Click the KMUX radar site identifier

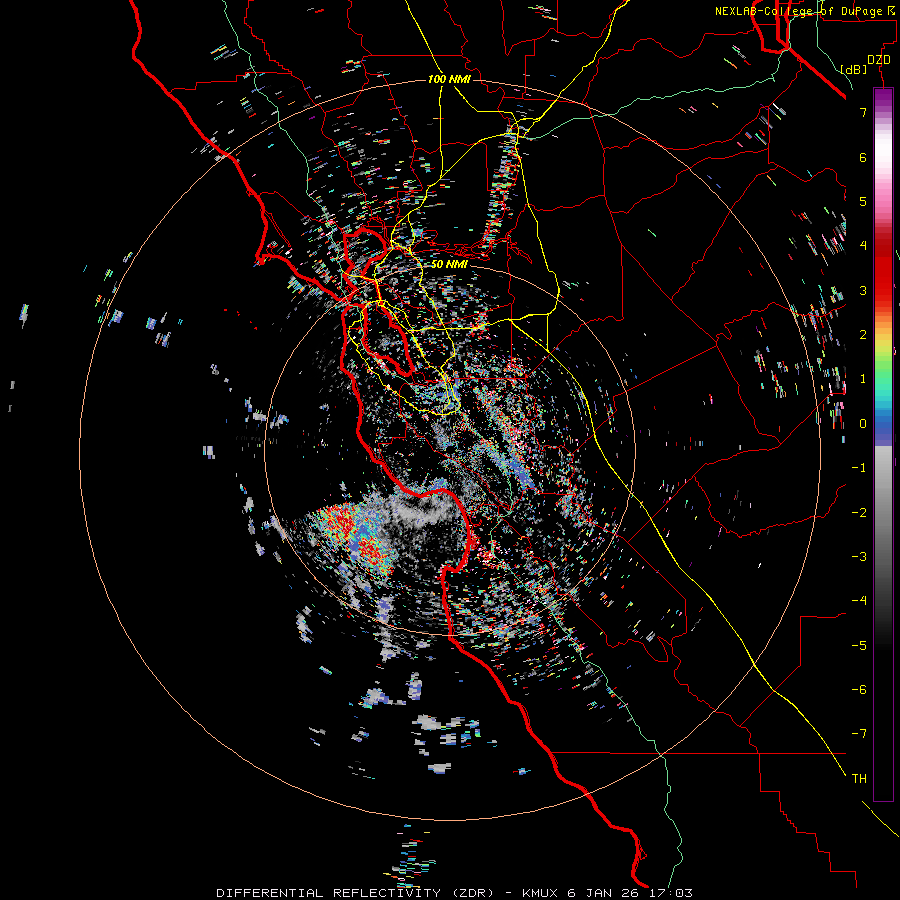click(x=541, y=893)
